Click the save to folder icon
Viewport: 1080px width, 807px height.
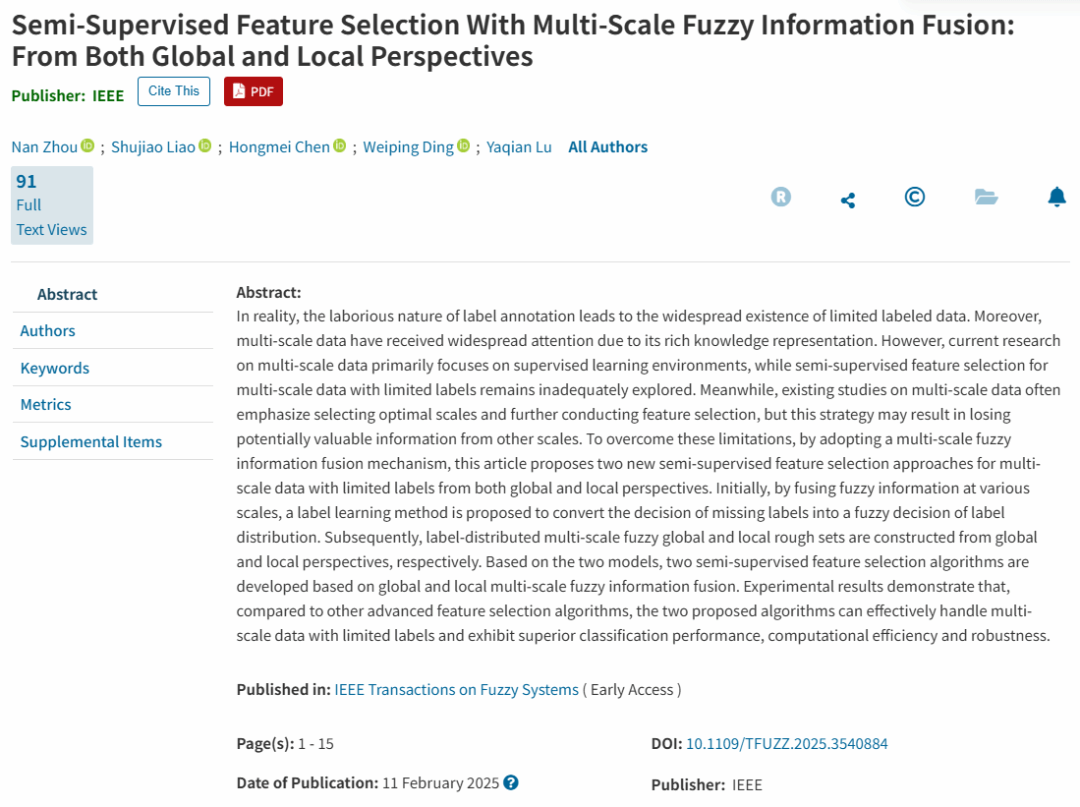point(986,197)
